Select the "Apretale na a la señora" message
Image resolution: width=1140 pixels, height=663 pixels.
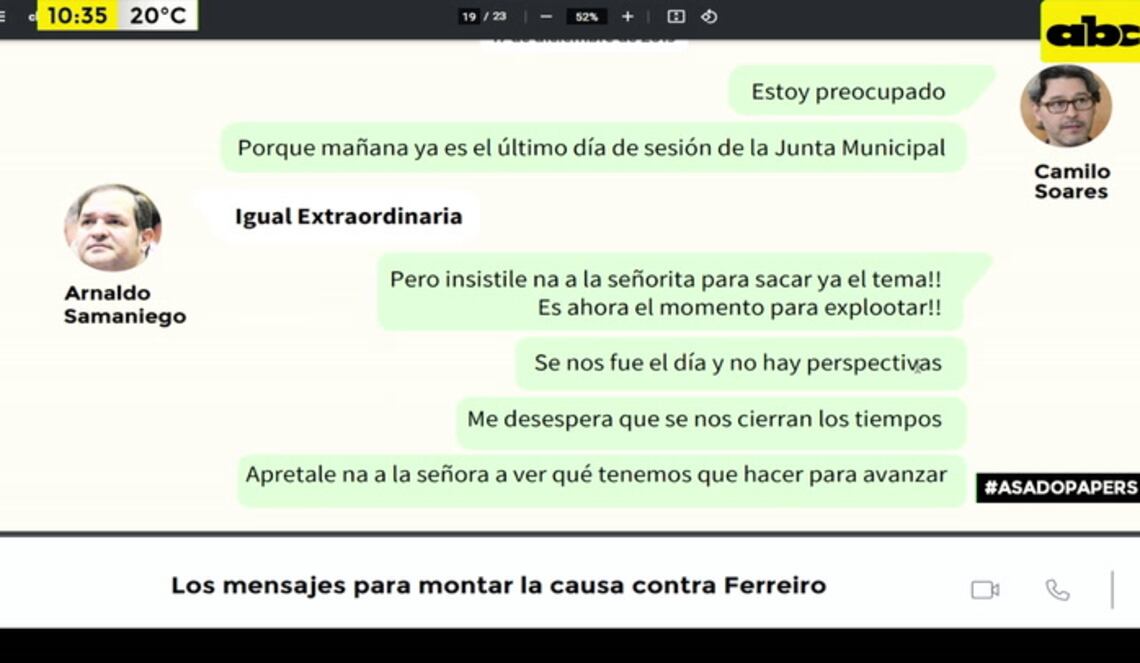point(596,476)
